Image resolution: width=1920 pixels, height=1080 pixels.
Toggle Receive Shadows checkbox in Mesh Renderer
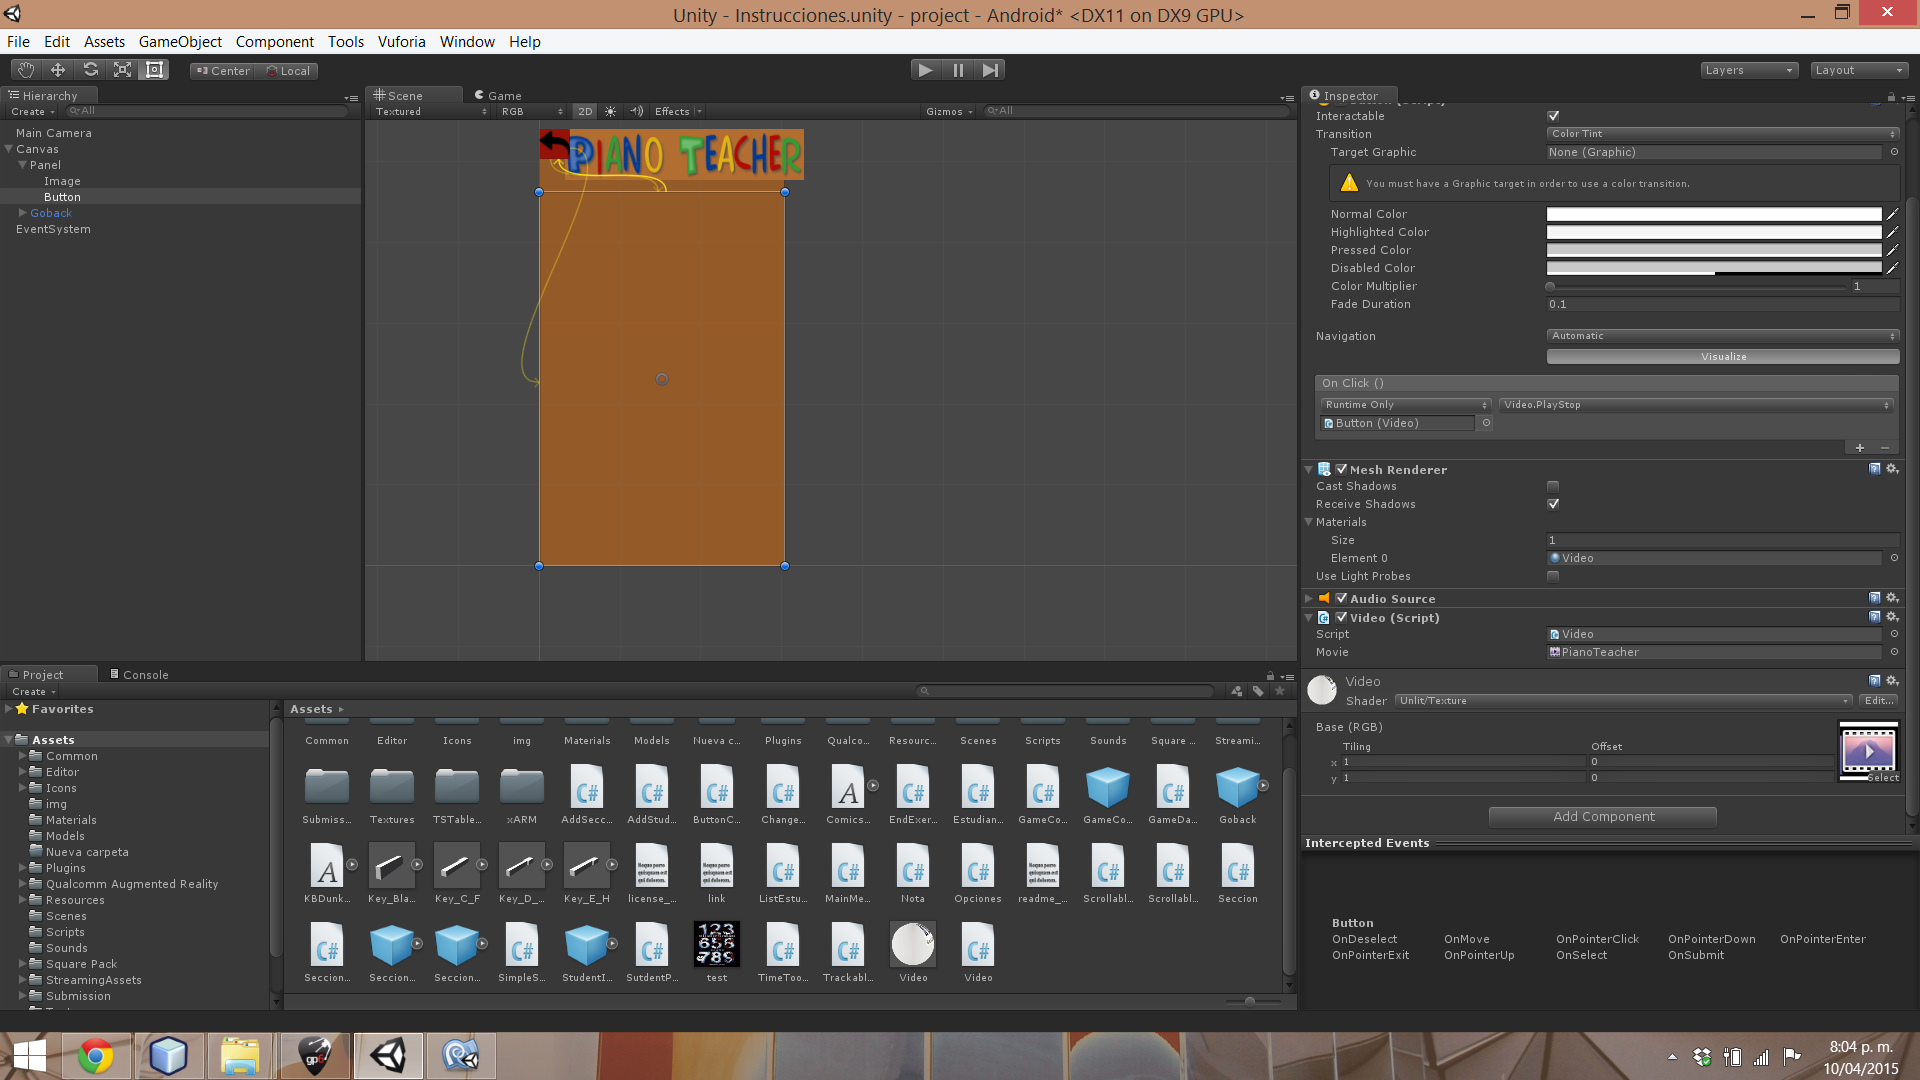click(1553, 504)
